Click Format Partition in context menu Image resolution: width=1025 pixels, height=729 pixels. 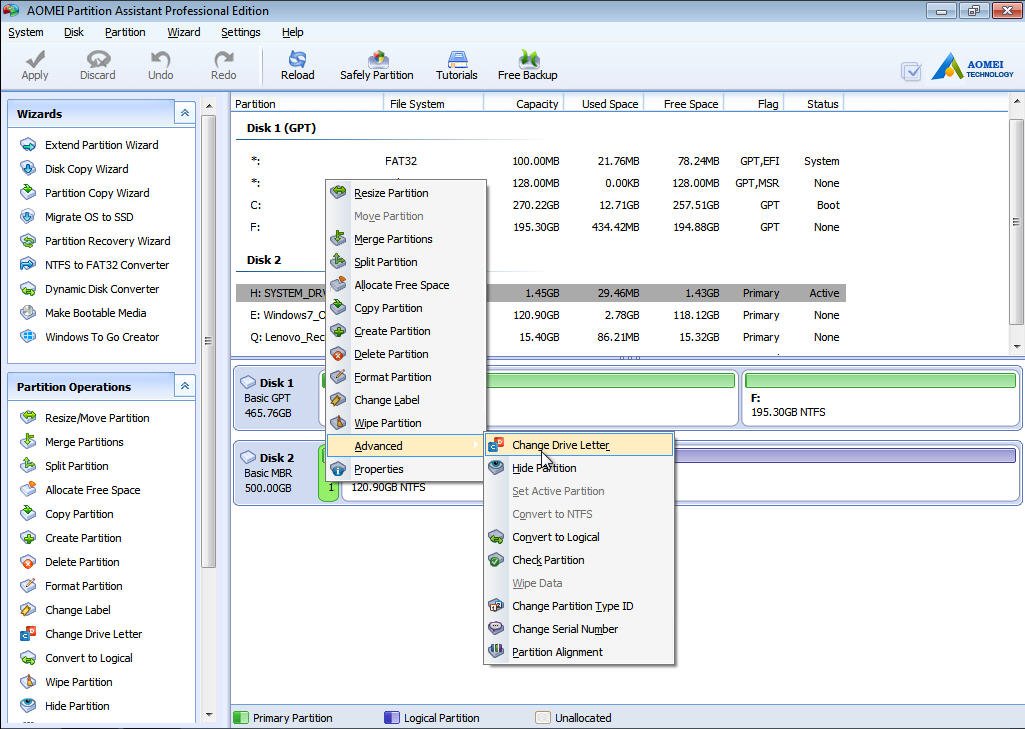pyautogui.click(x=392, y=377)
